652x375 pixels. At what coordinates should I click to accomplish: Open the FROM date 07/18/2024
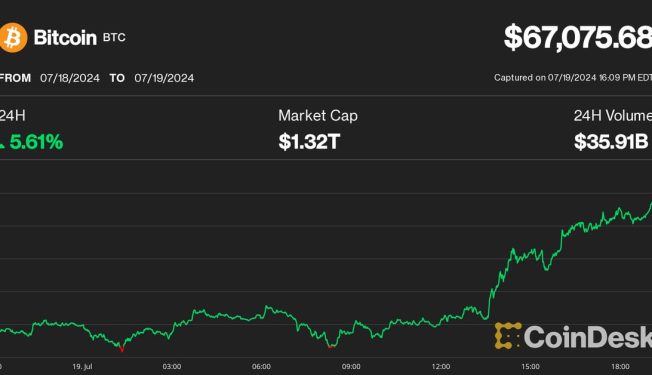(x=70, y=78)
